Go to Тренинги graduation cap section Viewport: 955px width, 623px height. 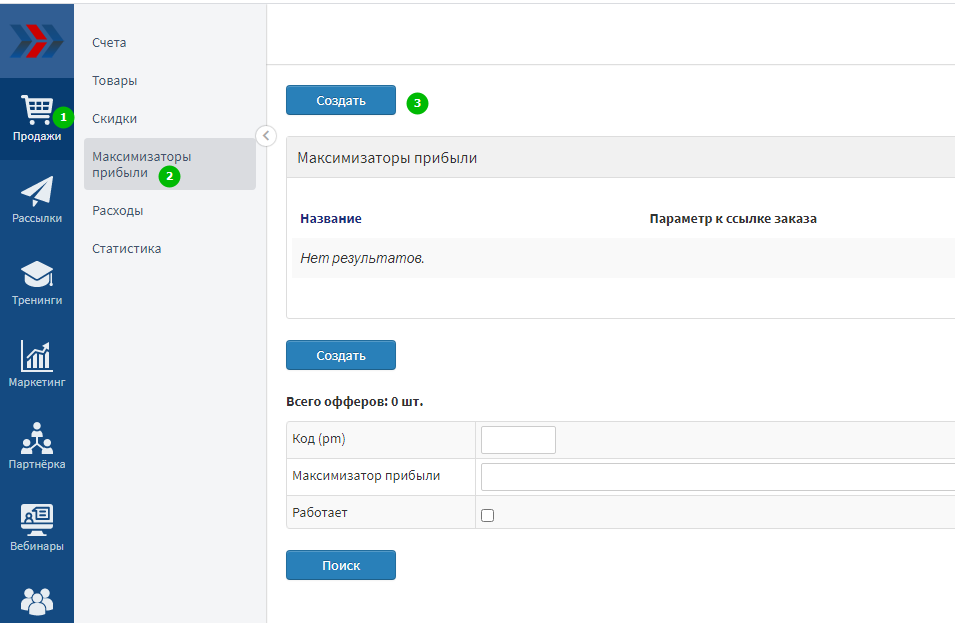(x=37, y=282)
